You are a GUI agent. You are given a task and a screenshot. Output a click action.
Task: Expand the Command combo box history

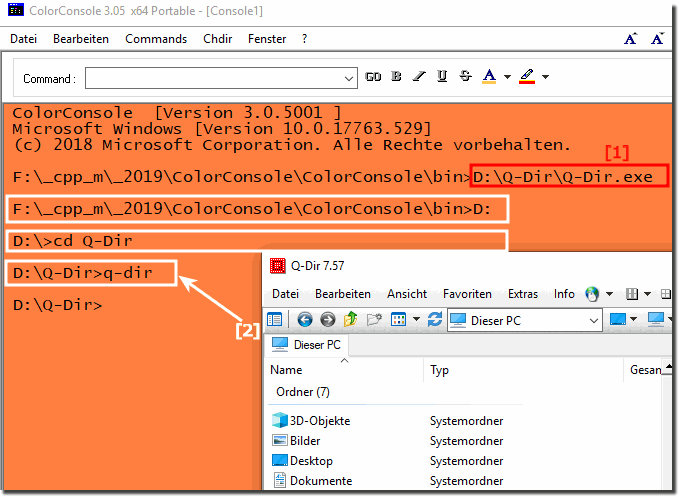tap(349, 78)
